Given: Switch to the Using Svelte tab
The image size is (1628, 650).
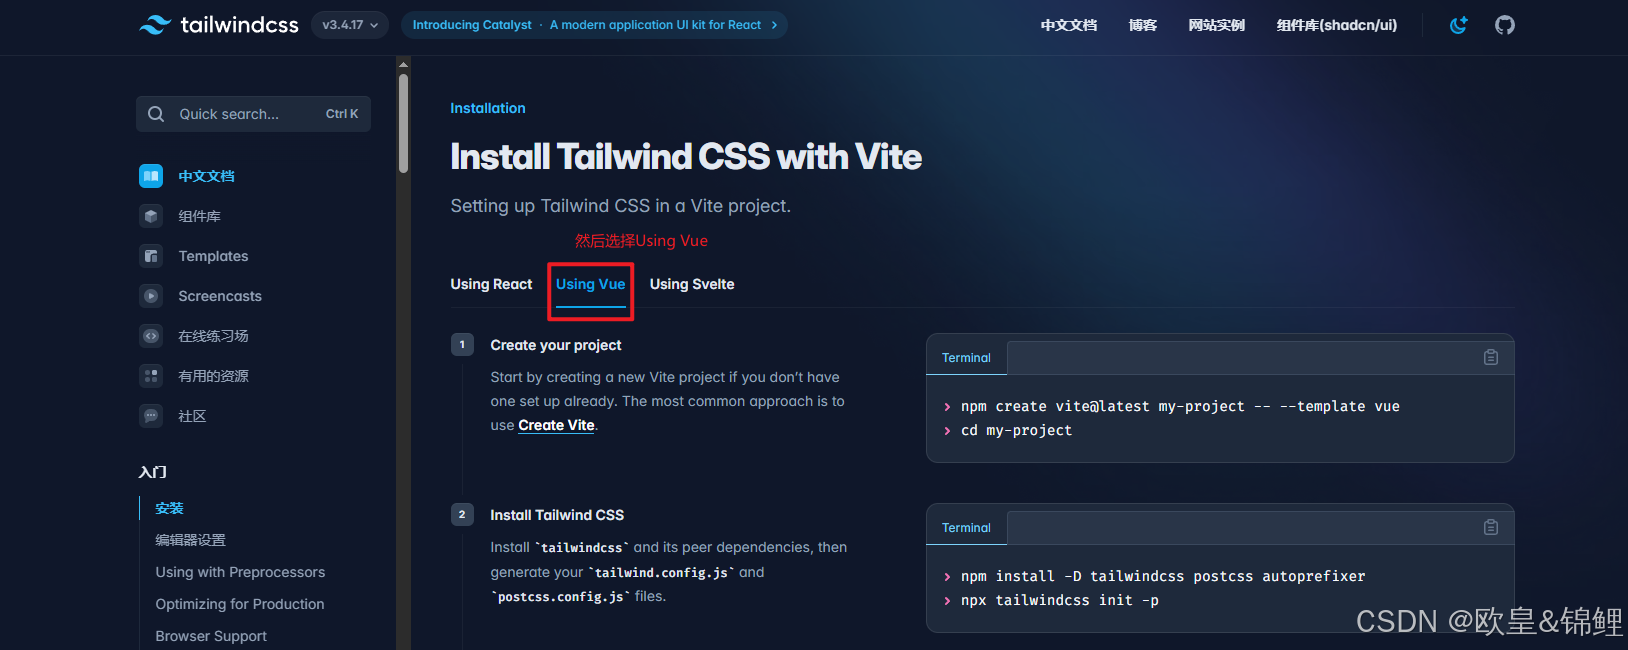Looking at the screenshot, I should pos(692,284).
